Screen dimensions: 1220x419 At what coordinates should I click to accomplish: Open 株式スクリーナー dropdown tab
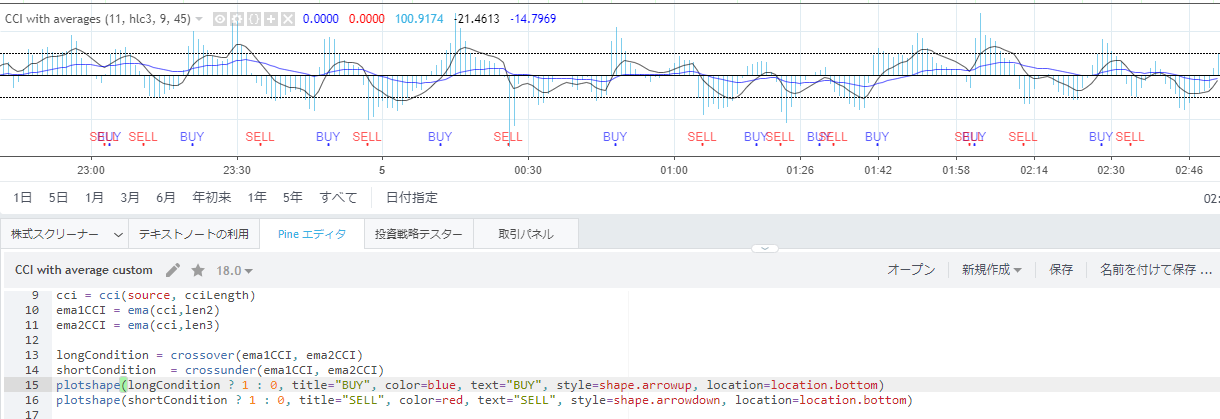[64, 234]
